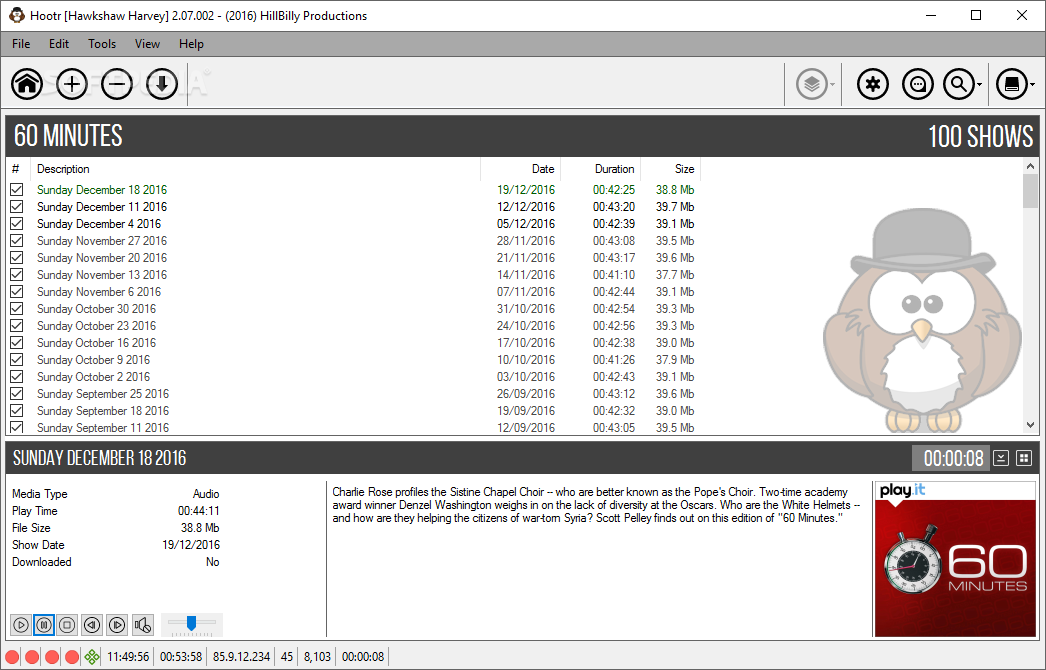Select the Sunday October 9 2016 episode
The height and width of the screenshot is (670, 1046).
[354, 360]
